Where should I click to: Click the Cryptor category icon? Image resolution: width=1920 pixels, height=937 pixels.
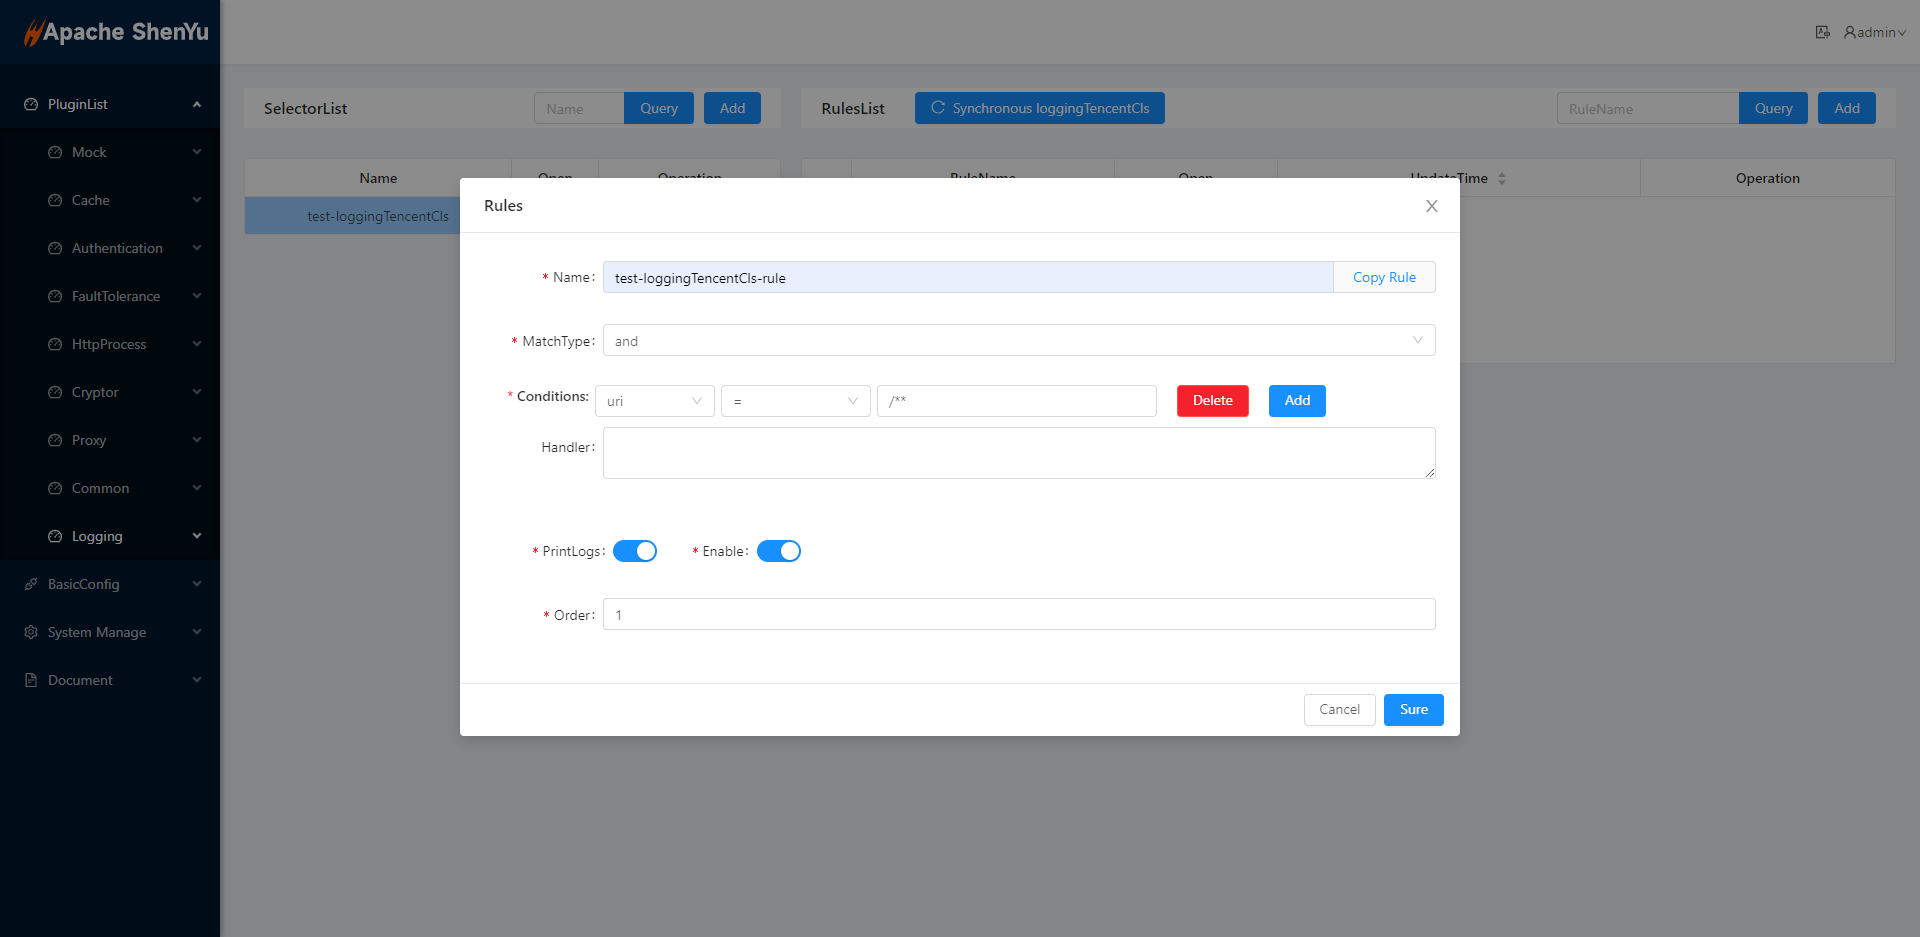click(x=55, y=392)
